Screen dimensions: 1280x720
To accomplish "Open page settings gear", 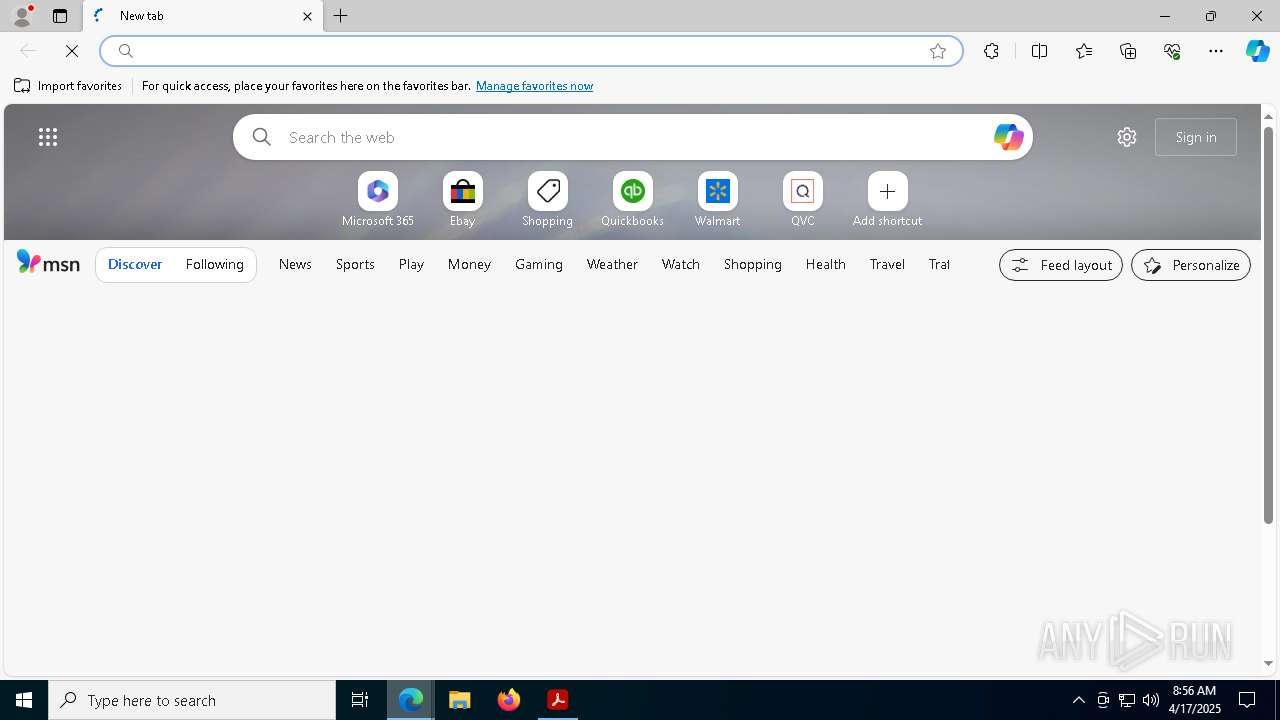I will pos(1127,137).
